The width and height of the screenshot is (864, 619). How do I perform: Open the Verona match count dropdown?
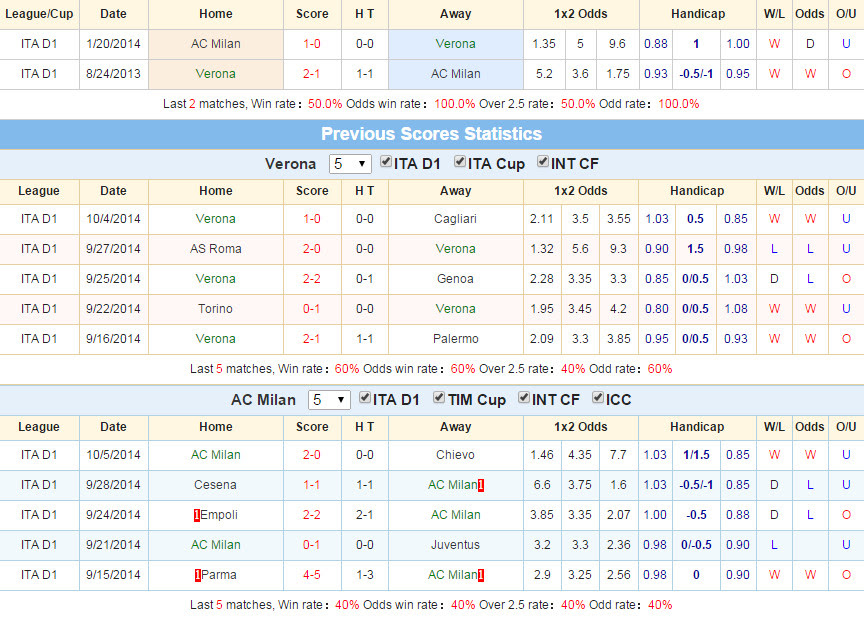pos(350,164)
